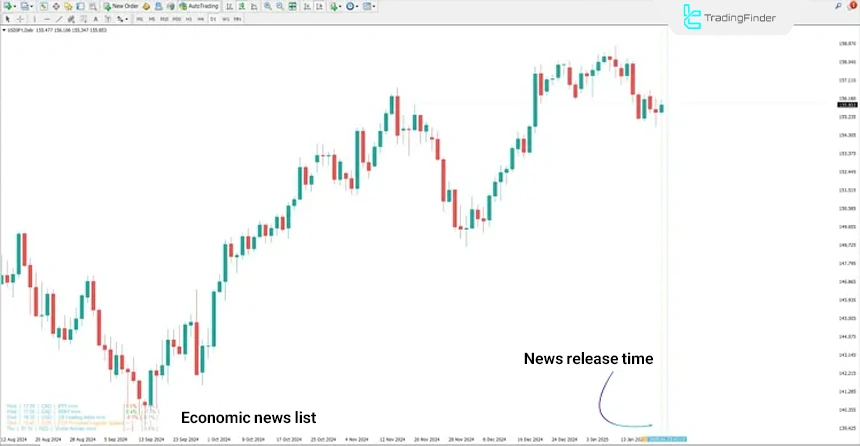The height and width of the screenshot is (446, 860).
Task: Click the New Order button
Action: tap(121, 7)
